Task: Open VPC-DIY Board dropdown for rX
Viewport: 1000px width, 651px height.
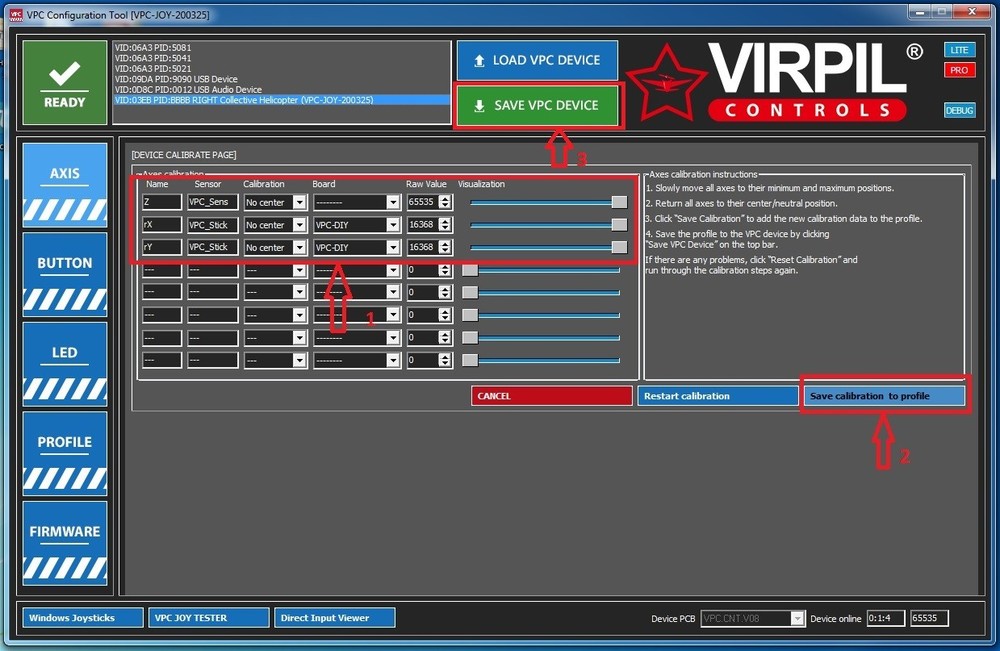Action: coord(393,224)
